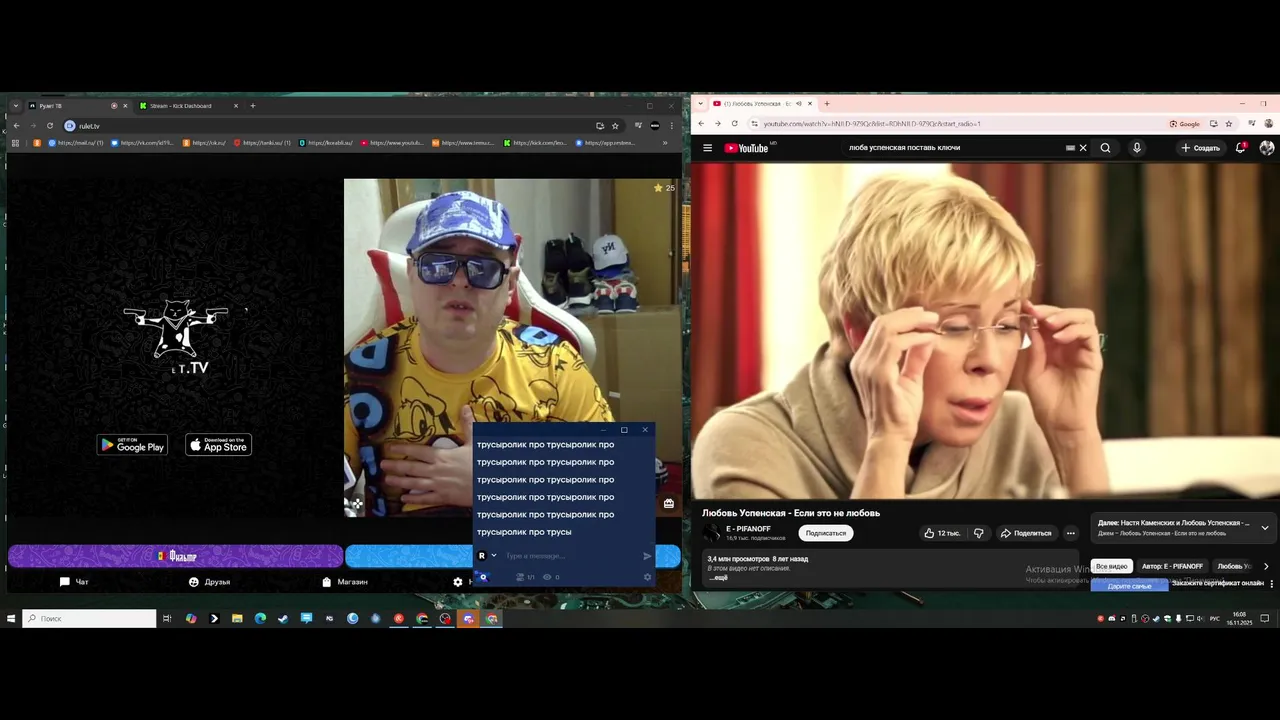
Task: Open a new tab in the YouTube window
Action: (826, 104)
